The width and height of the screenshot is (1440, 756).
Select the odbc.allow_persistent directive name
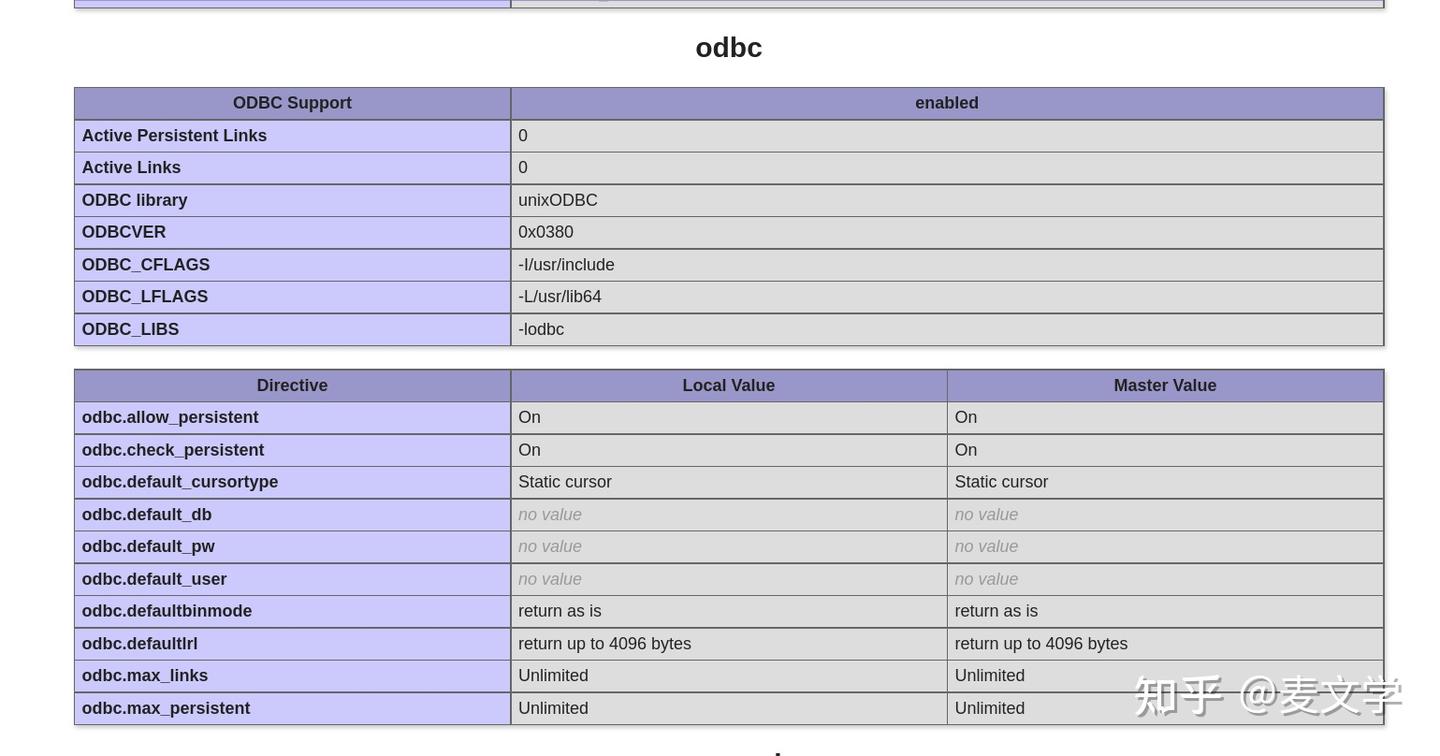click(170, 417)
